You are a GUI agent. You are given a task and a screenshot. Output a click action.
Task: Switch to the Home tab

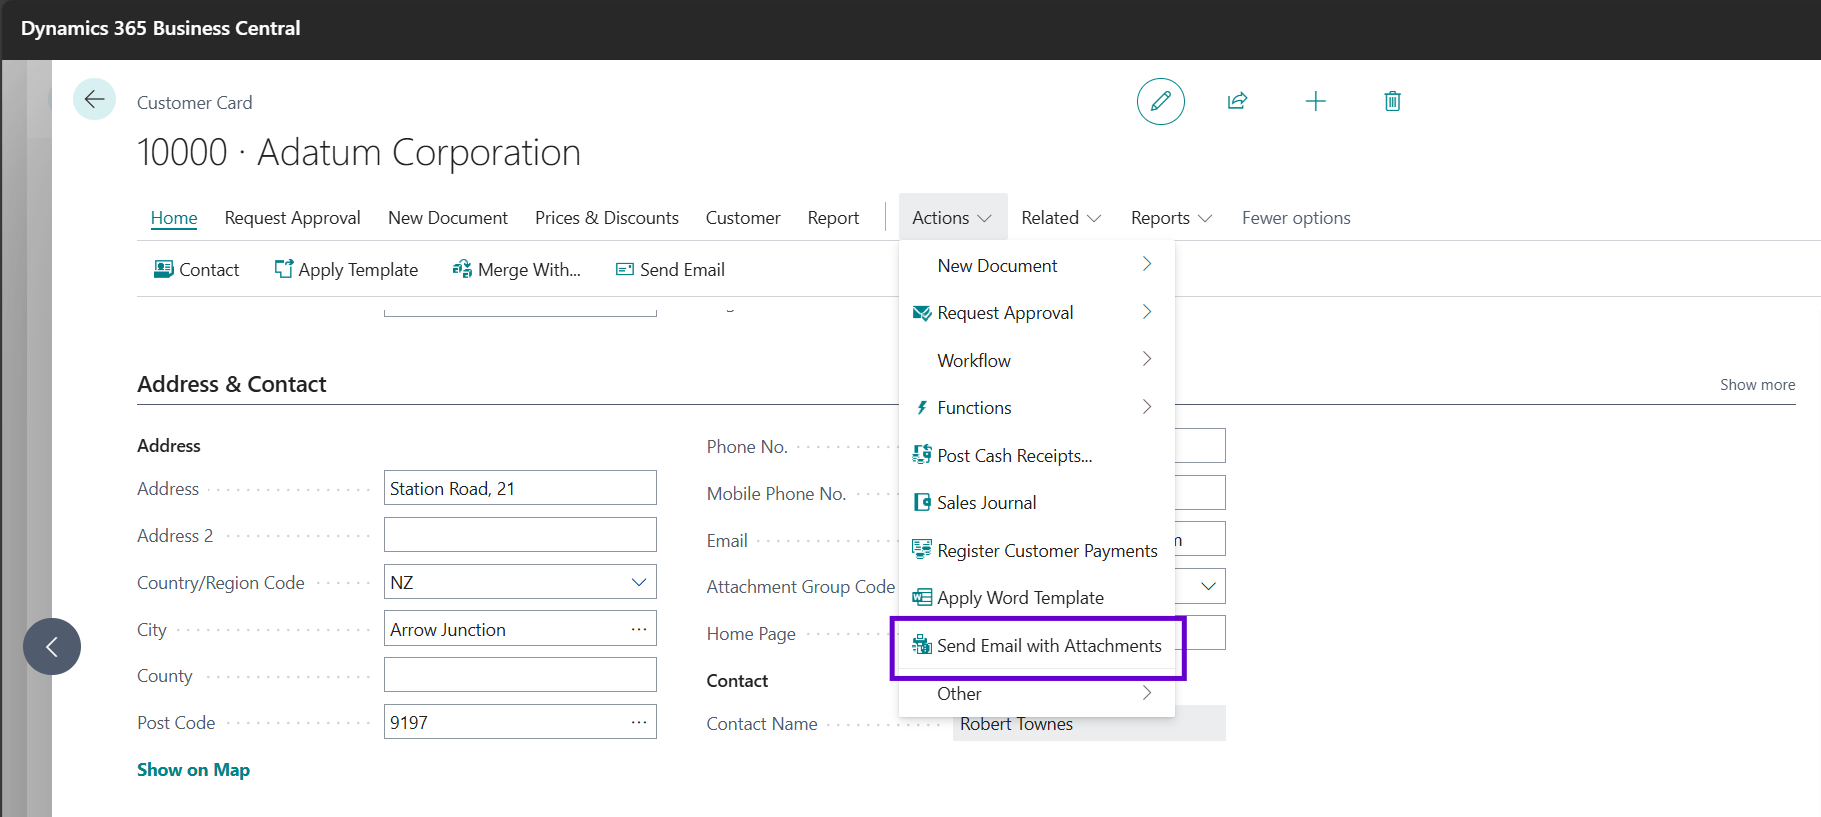174,218
